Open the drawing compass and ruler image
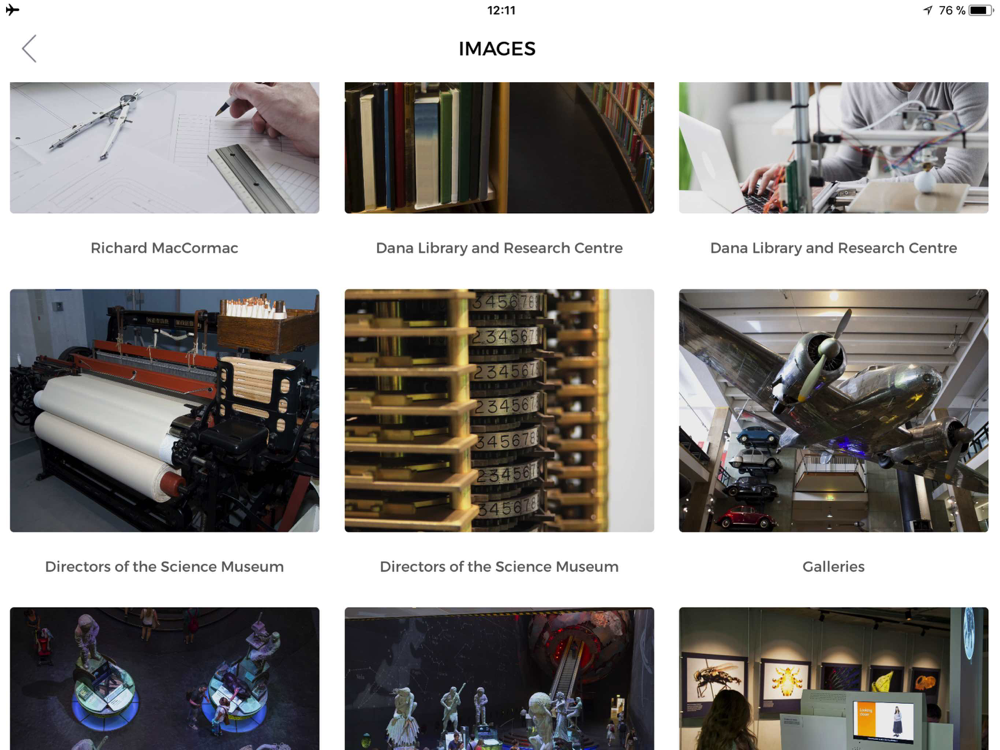Screen dimensions: 1000x750 (x=165, y=147)
